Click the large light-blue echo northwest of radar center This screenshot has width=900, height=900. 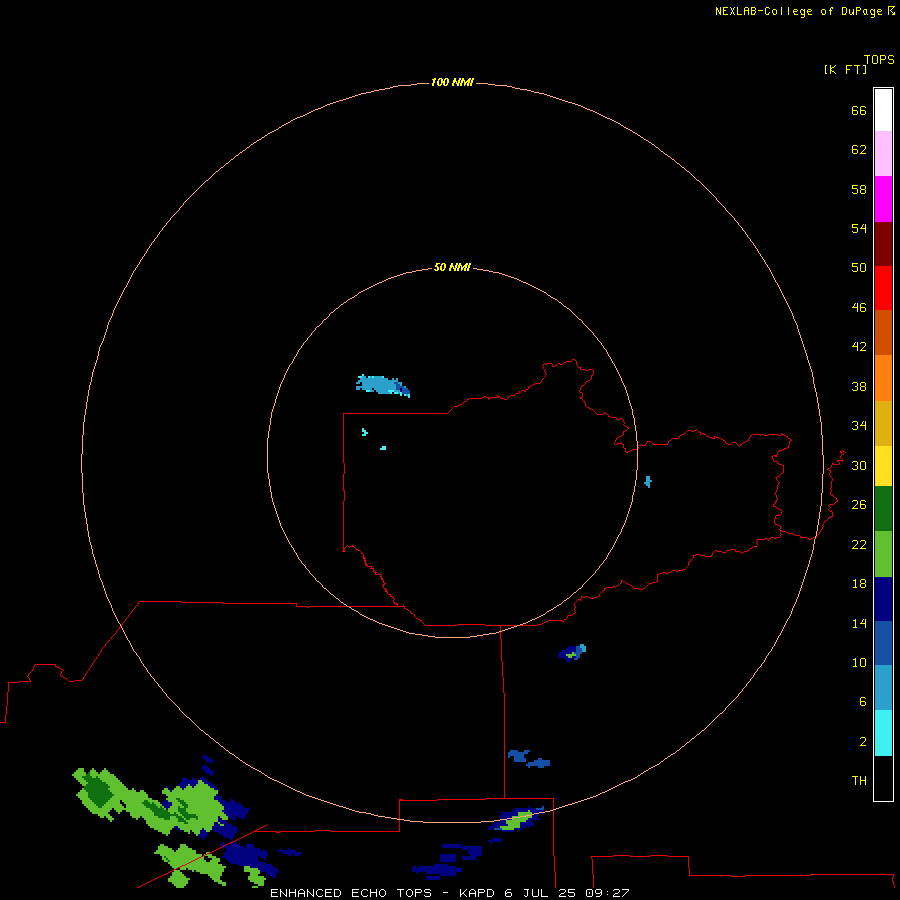click(x=382, y=385)
